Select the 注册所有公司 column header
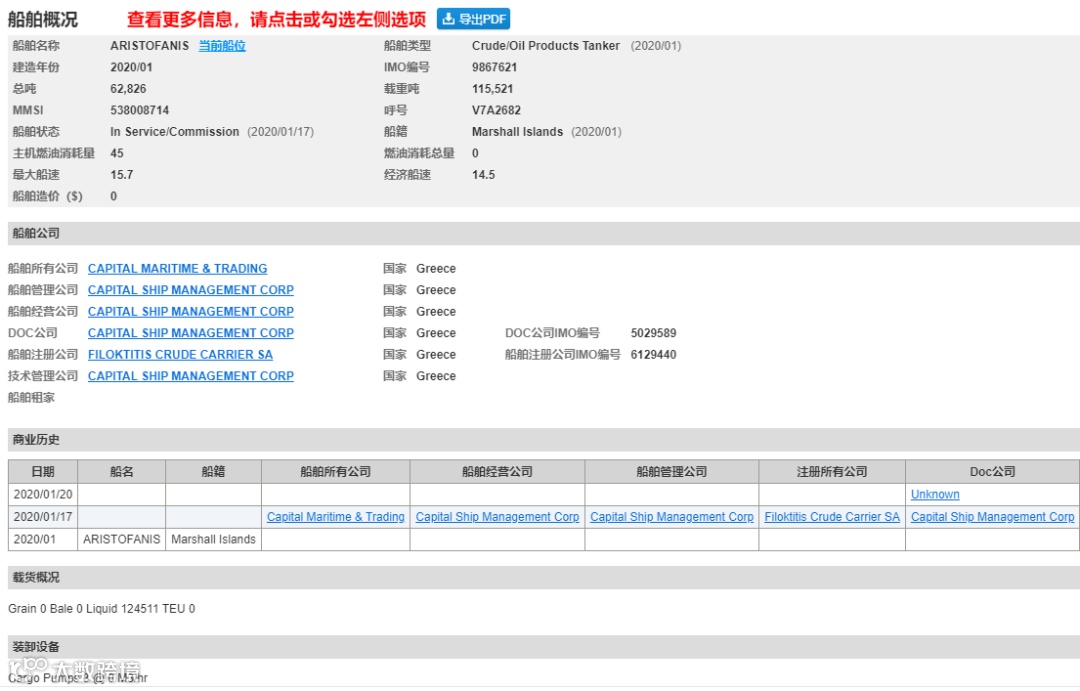This screenshot has width=1080, height=691. 832,472
